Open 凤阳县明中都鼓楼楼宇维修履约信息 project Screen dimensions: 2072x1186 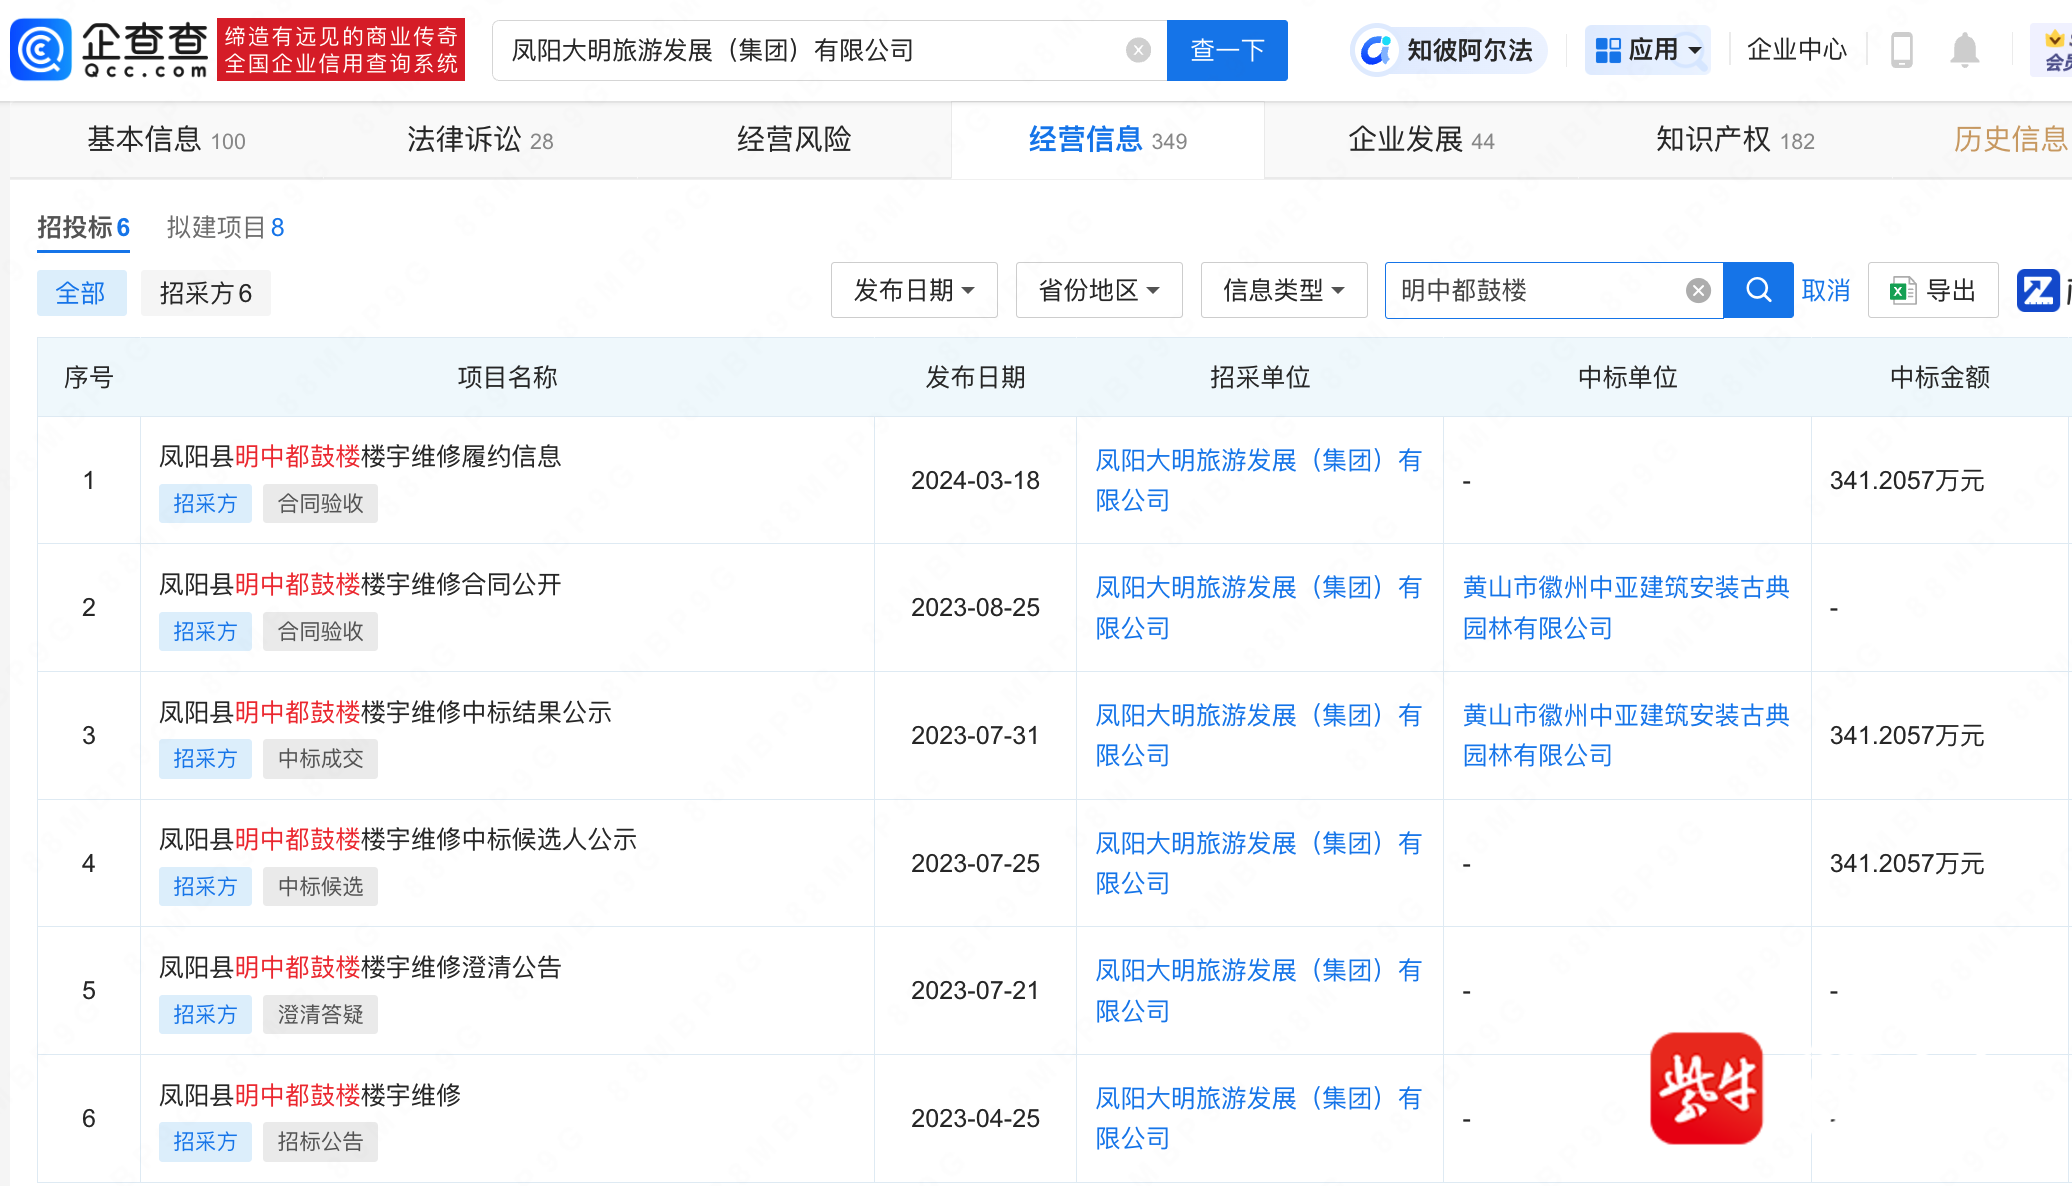pyautogui.click(x=360, y=456)
